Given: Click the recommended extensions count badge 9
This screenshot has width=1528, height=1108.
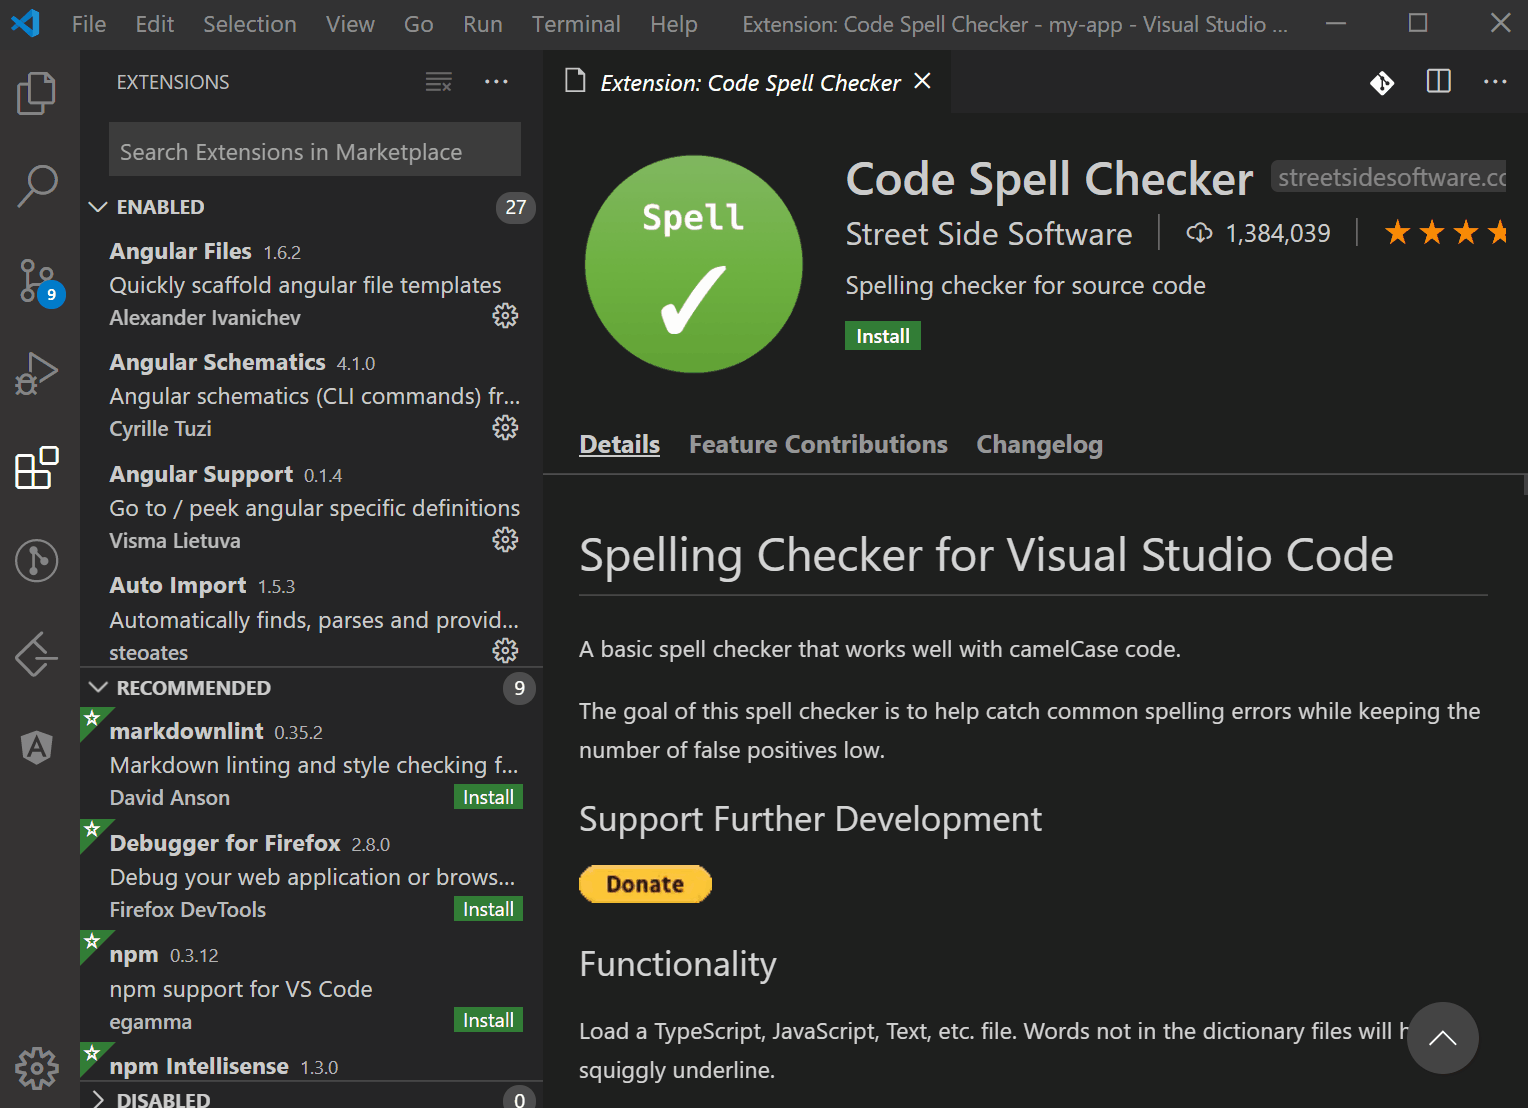Looking at the screenshot, I should 519,688.
